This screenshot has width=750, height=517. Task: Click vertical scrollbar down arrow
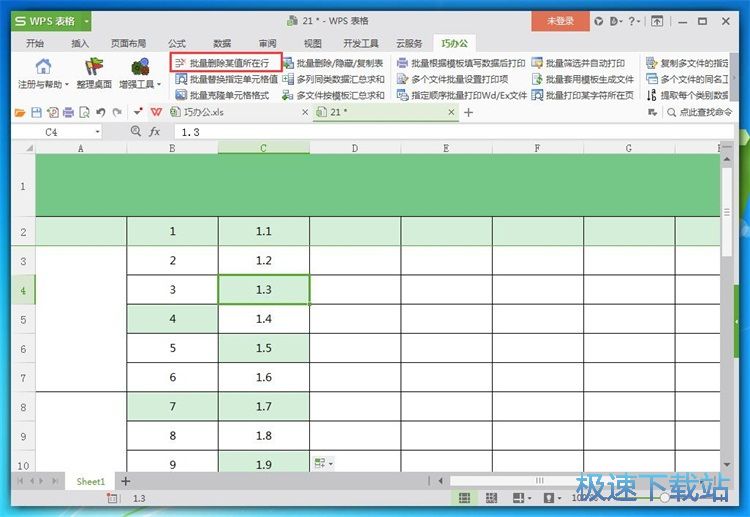click(x=728, y=464)
